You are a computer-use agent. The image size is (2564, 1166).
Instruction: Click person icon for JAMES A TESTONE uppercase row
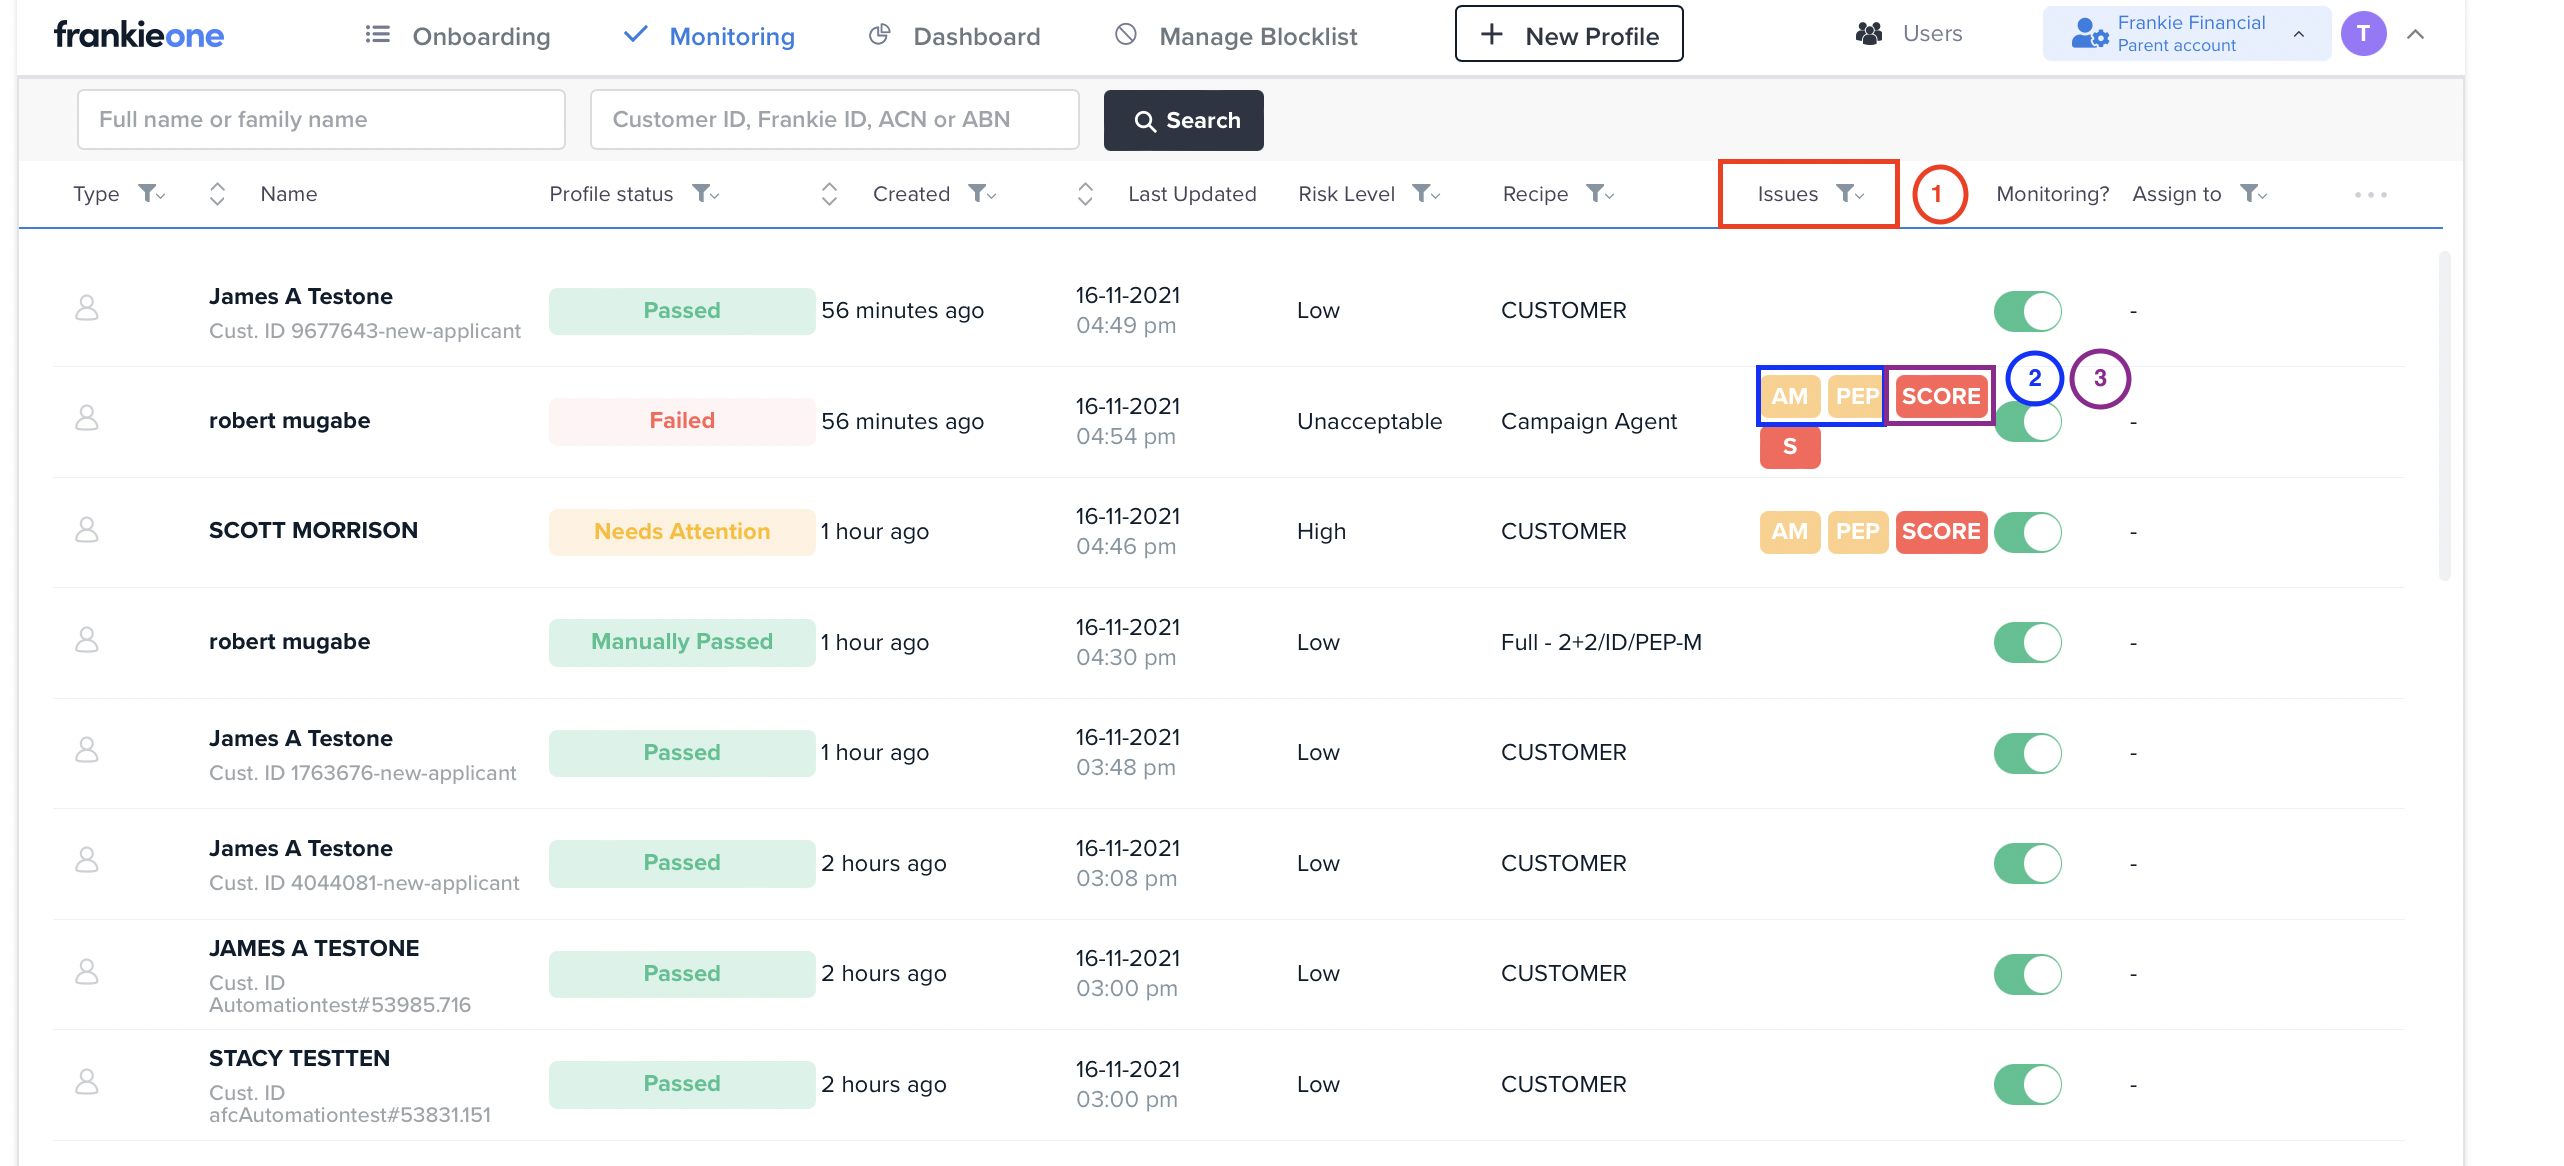coord(87,972)
